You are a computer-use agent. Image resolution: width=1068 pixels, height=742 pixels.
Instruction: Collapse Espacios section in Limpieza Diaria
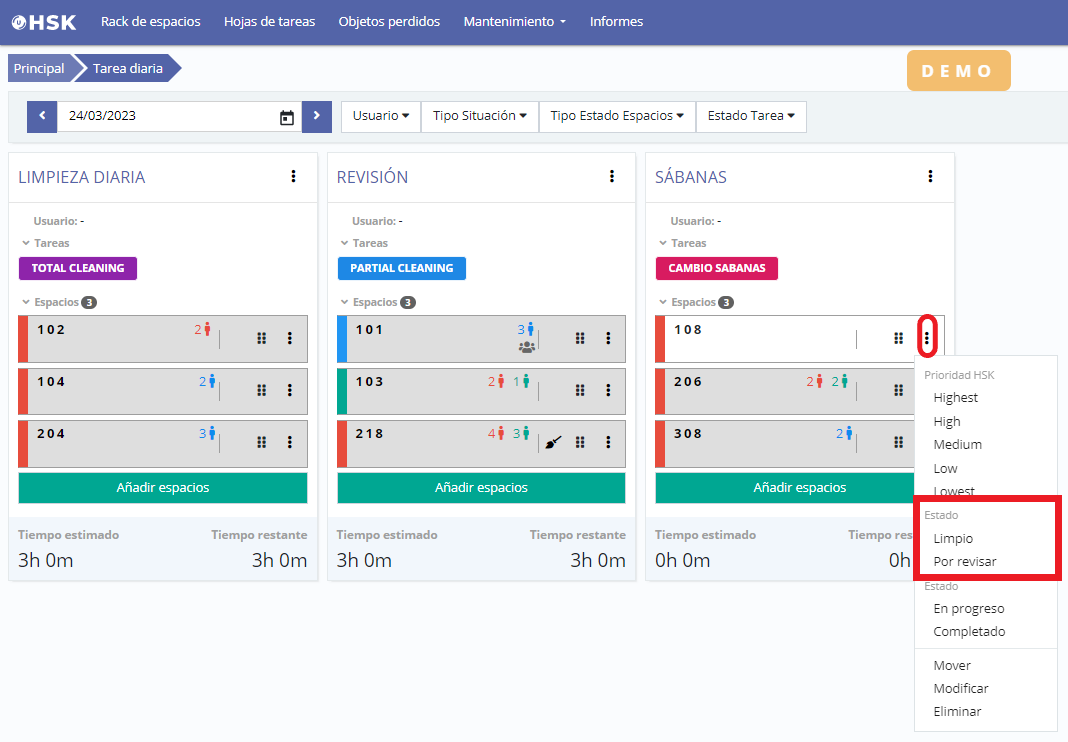pos(27,302)
